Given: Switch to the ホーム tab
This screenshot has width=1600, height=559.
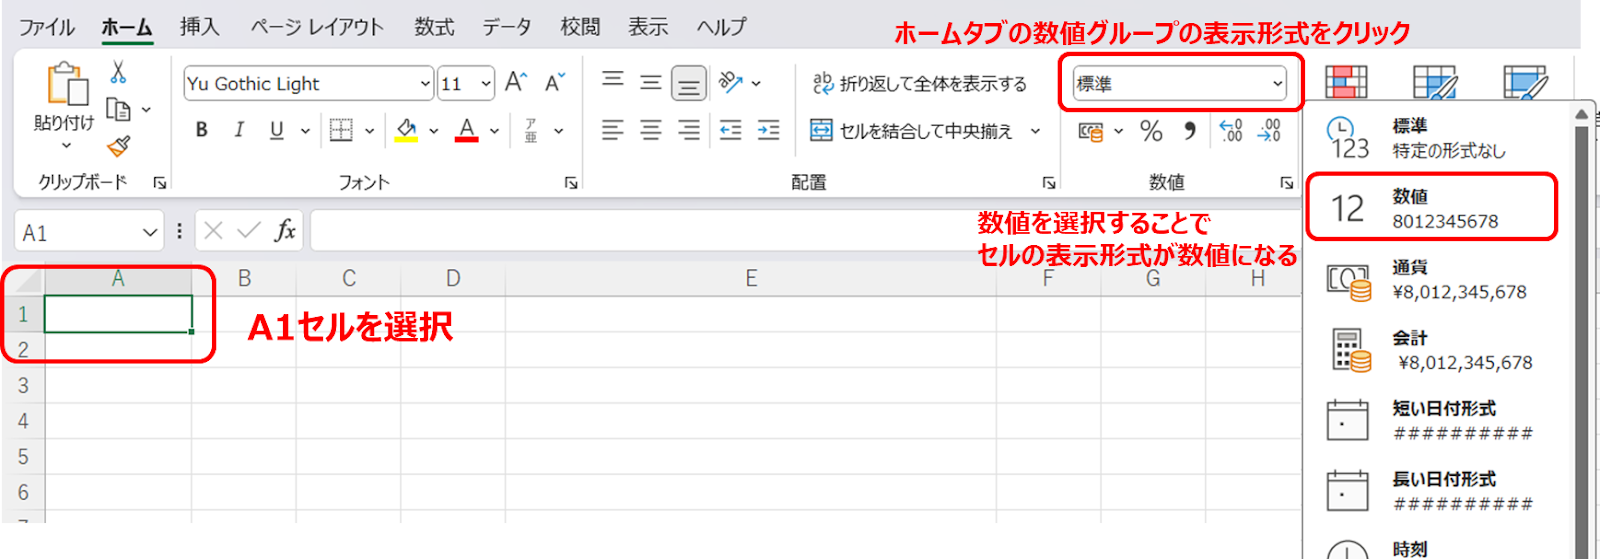Looking at the screenshot, I should (x=127, y=27).
